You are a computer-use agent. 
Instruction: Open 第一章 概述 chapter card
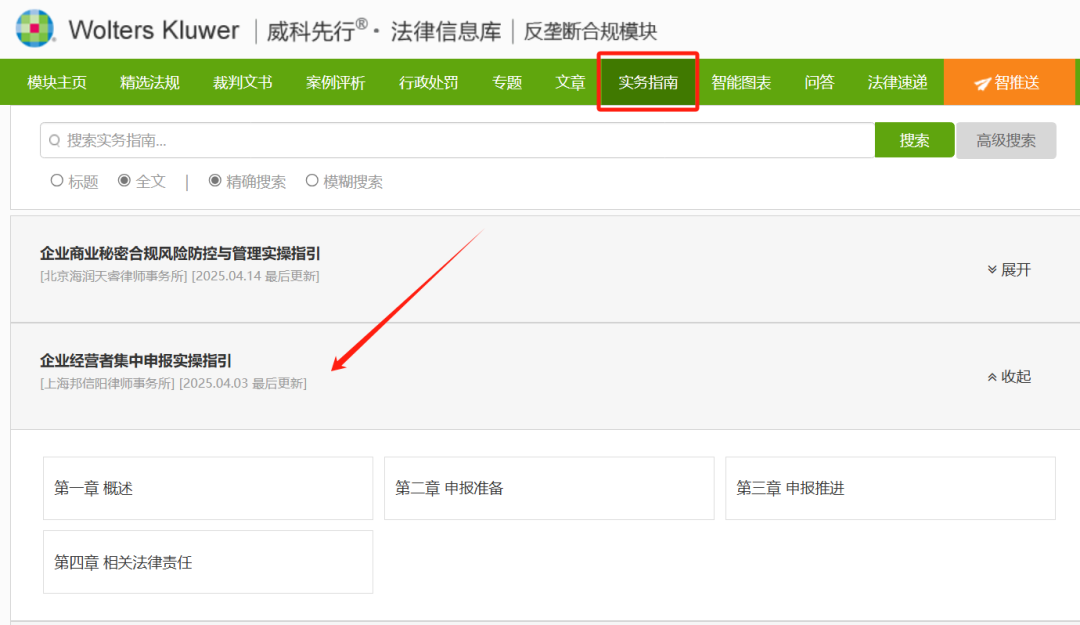point(207,488)
